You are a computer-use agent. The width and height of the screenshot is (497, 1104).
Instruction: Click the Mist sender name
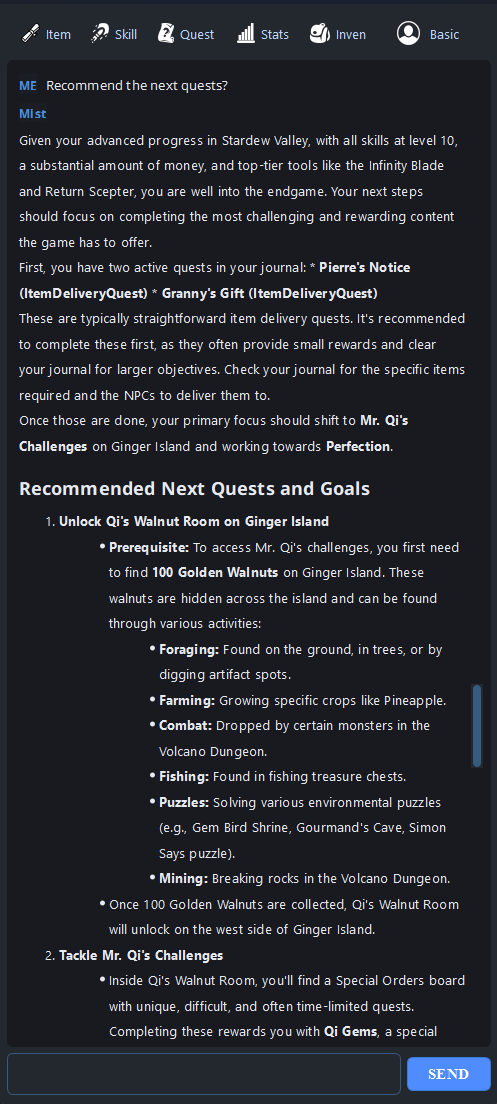click(x=32, y=113)
